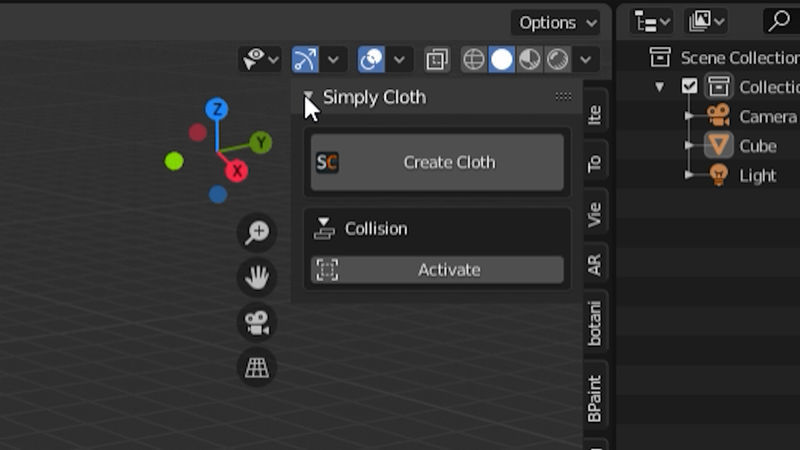Click the Create Cloth button
The height and width of the screenshot is (450, 800).
pos(437,162)
